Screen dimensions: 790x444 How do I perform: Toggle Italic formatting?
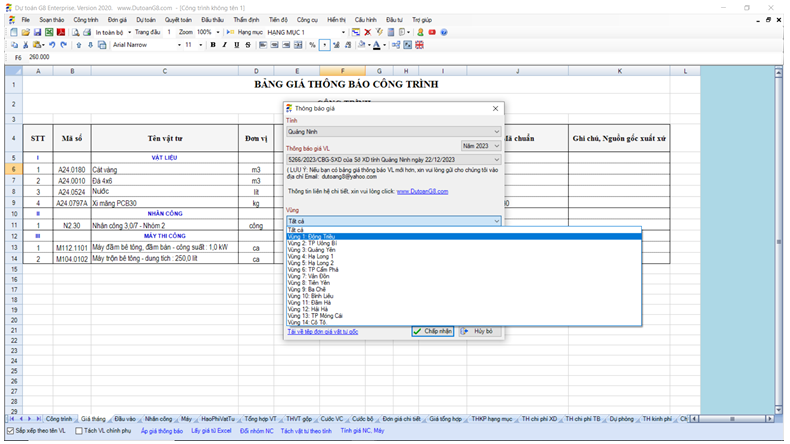pyautogui.click(x=224, y=45)
